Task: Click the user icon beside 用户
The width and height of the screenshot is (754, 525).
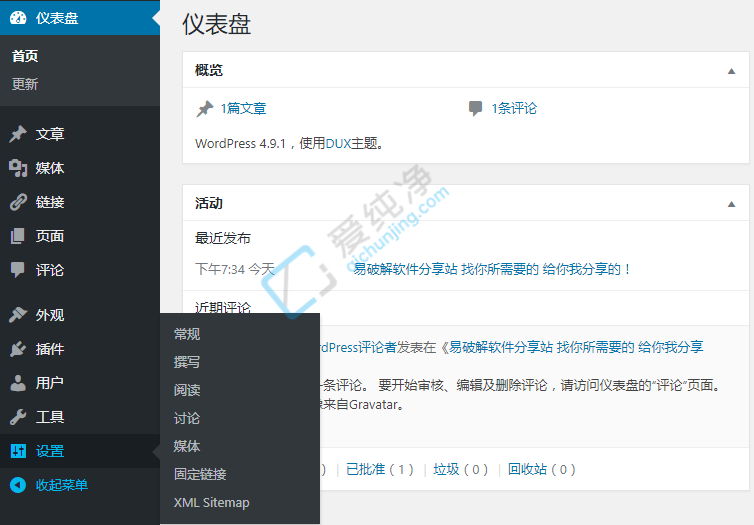Action: pyautogui.click(x=18, y=383)
